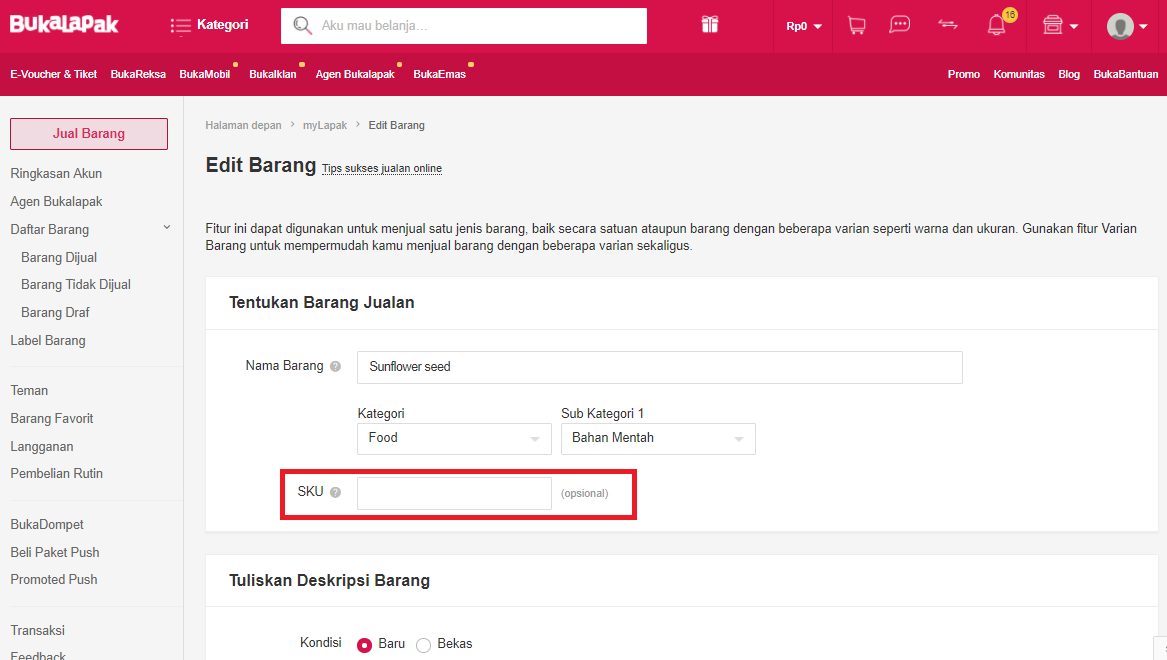This screenshot has height=660, width=1167.
Task: Open the gift box icon
Action: (x=710, y=25)
